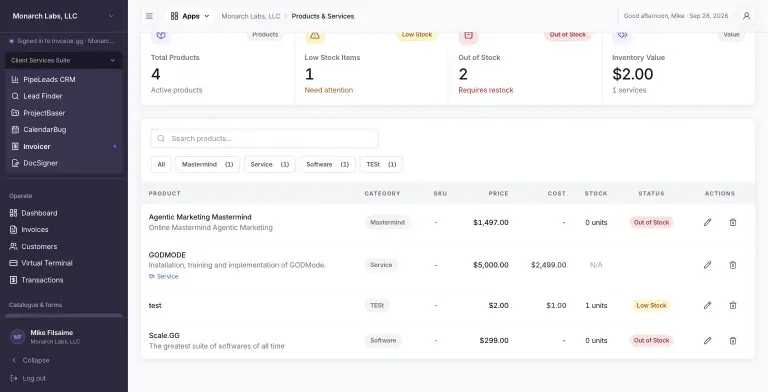Click the Monarch Labs, LLC breadcrumb
The image size is (768, 392).
tap(251, 16)
